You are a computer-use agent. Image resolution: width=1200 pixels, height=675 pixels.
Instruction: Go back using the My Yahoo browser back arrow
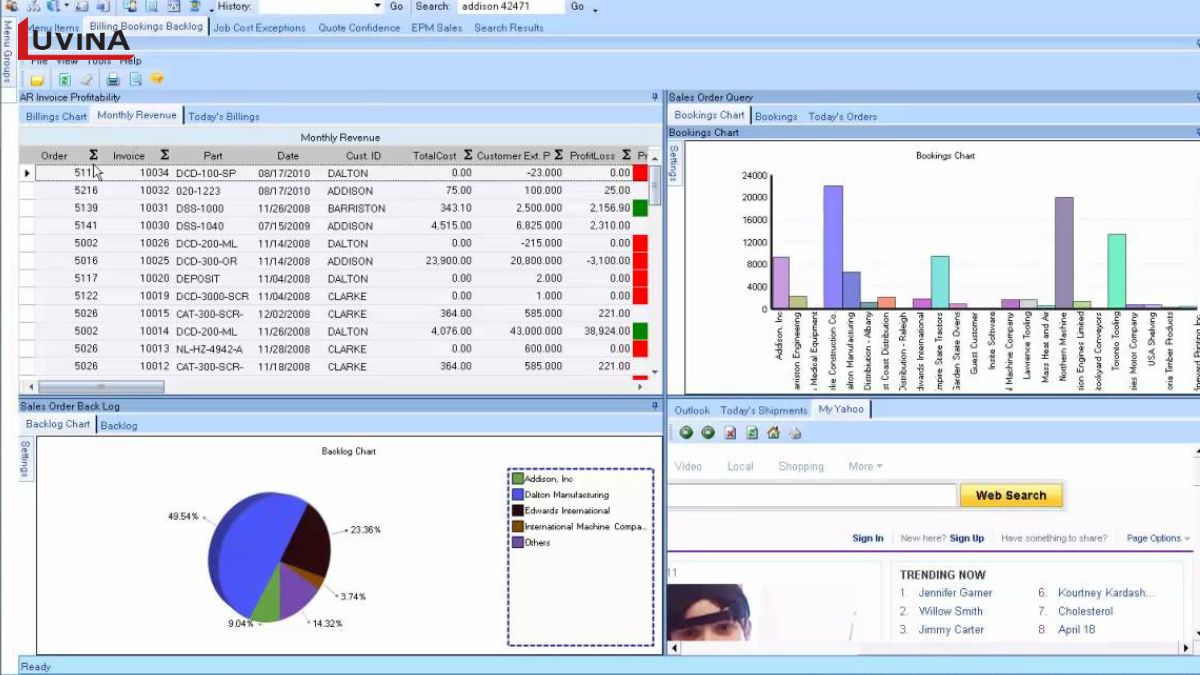pos(686,433)
